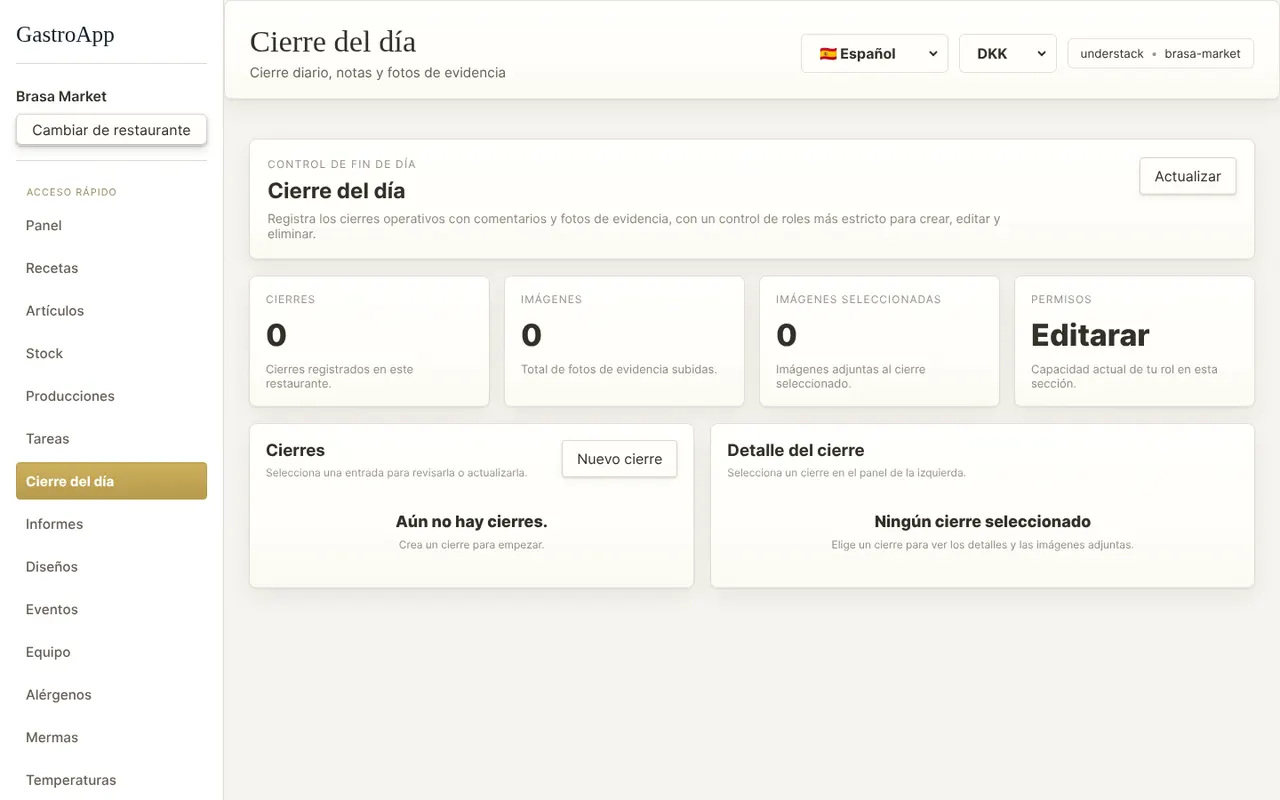
Task: Click the Imágenes count card
Action: pos(624,341)
